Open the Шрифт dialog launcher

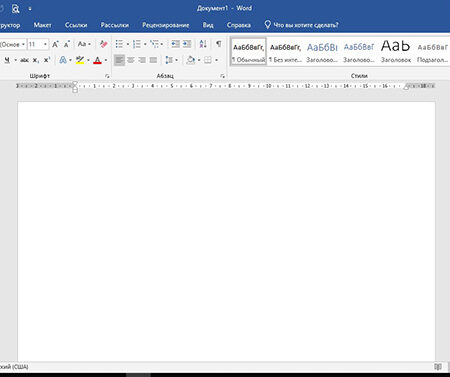pyautogui.click(x=107, y=76)
